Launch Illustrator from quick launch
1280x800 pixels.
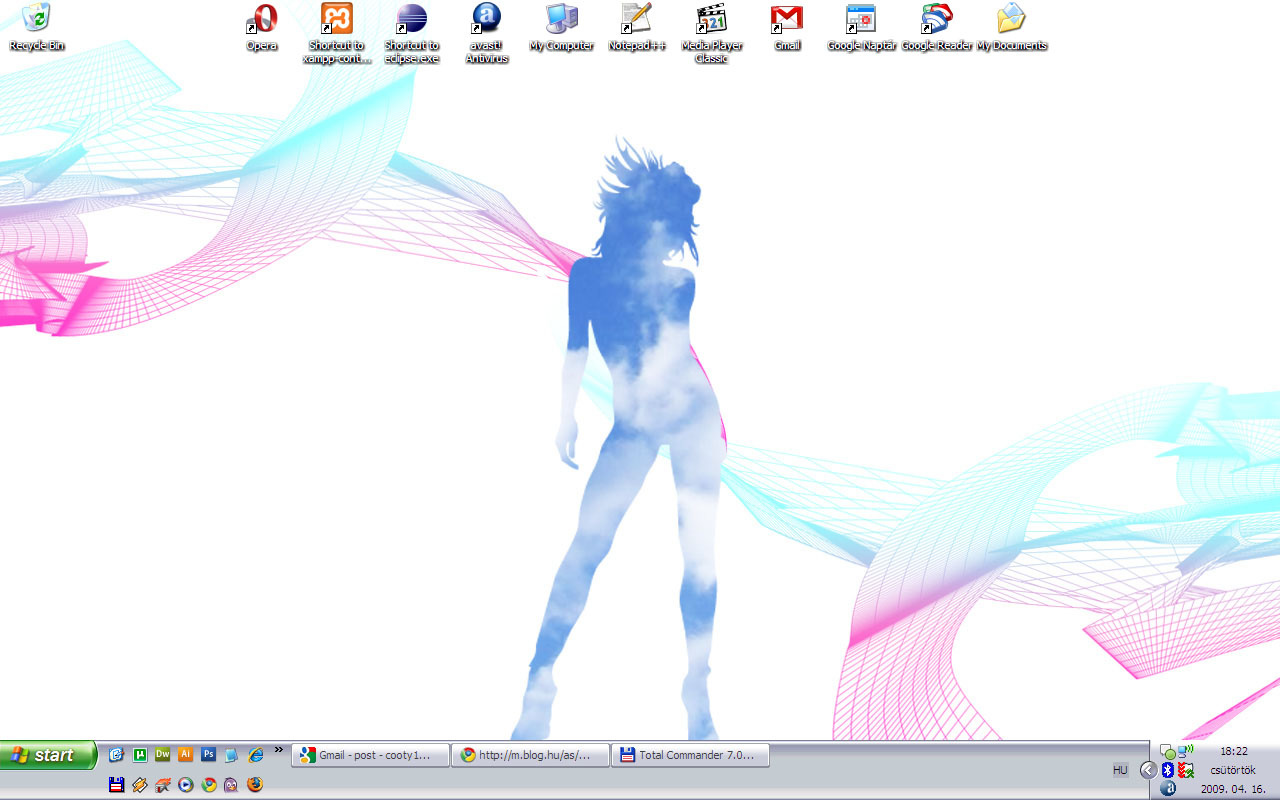(186, 755)
